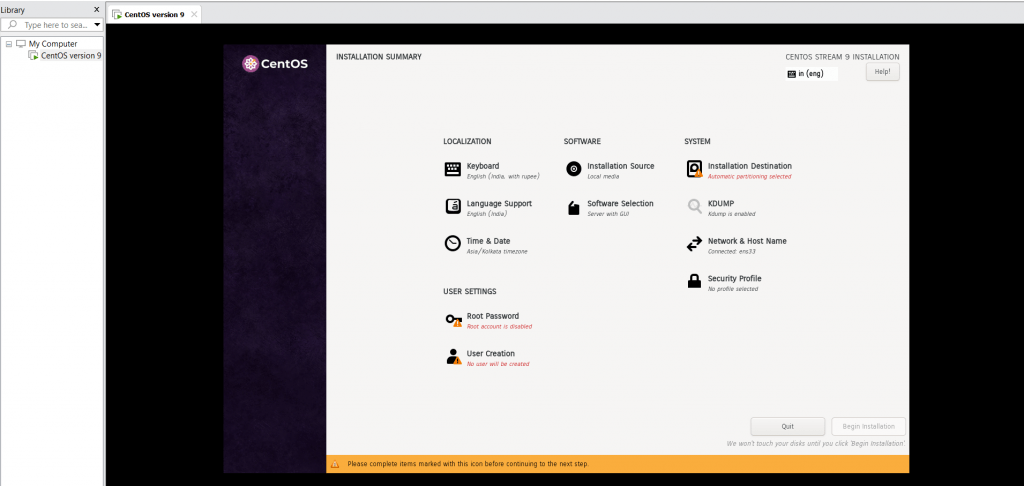The height and width of the screenshot is (486, 1024).
Task: Click the Installation Source disc icon
Action: pyautogui.click(x=573, y=169)
